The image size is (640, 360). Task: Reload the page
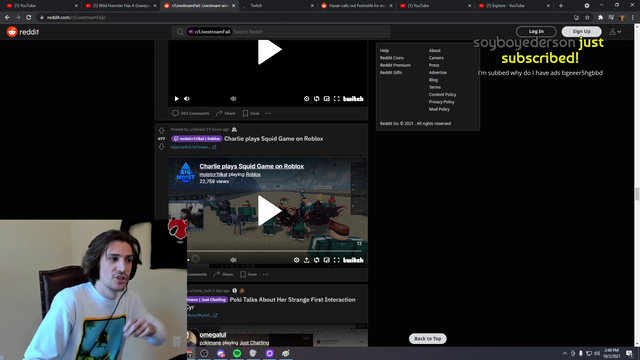[x=29, y=18]
